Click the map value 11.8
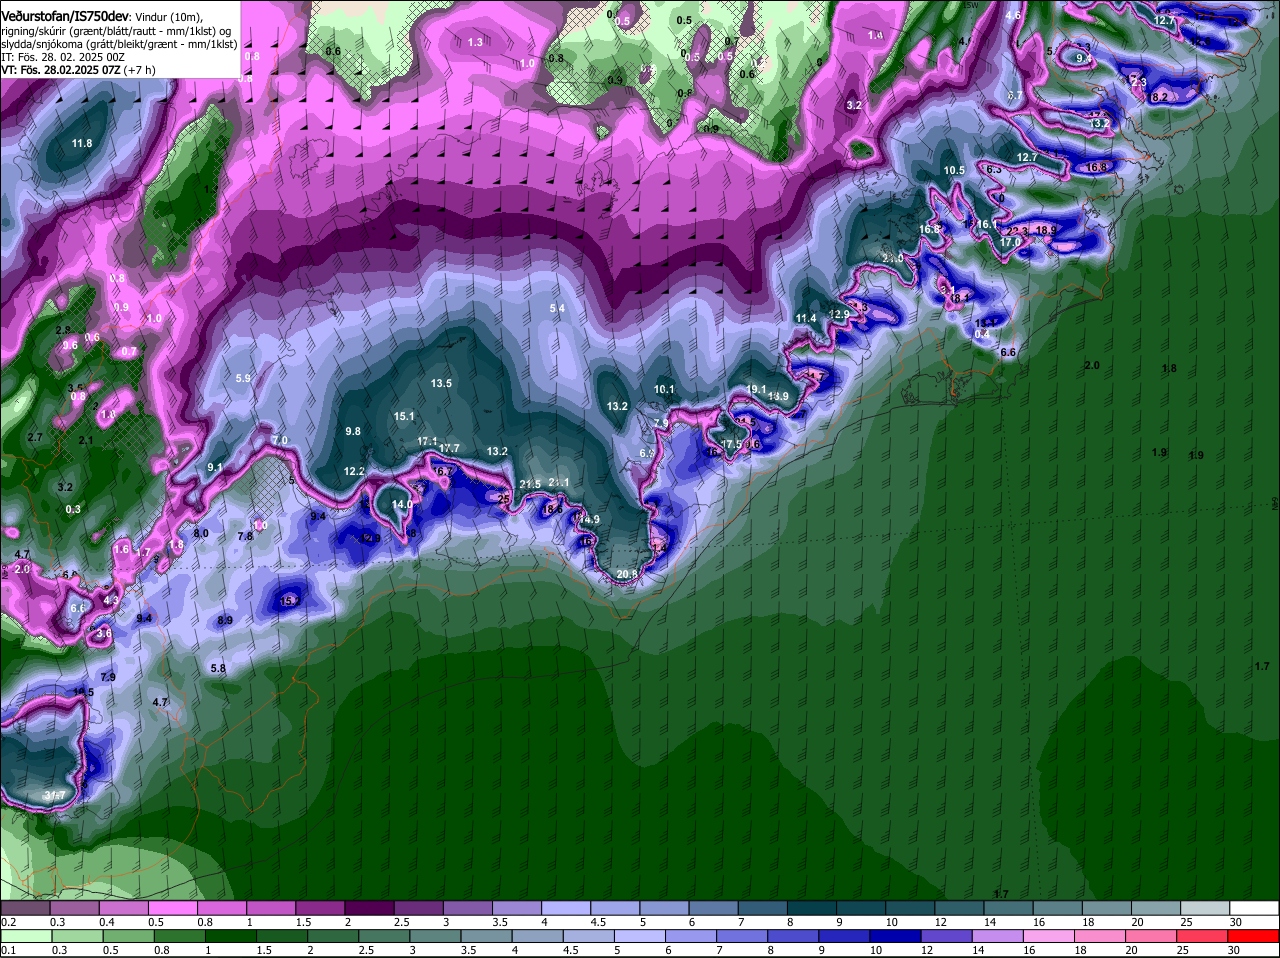1280x958 pixels. (82, 143)
